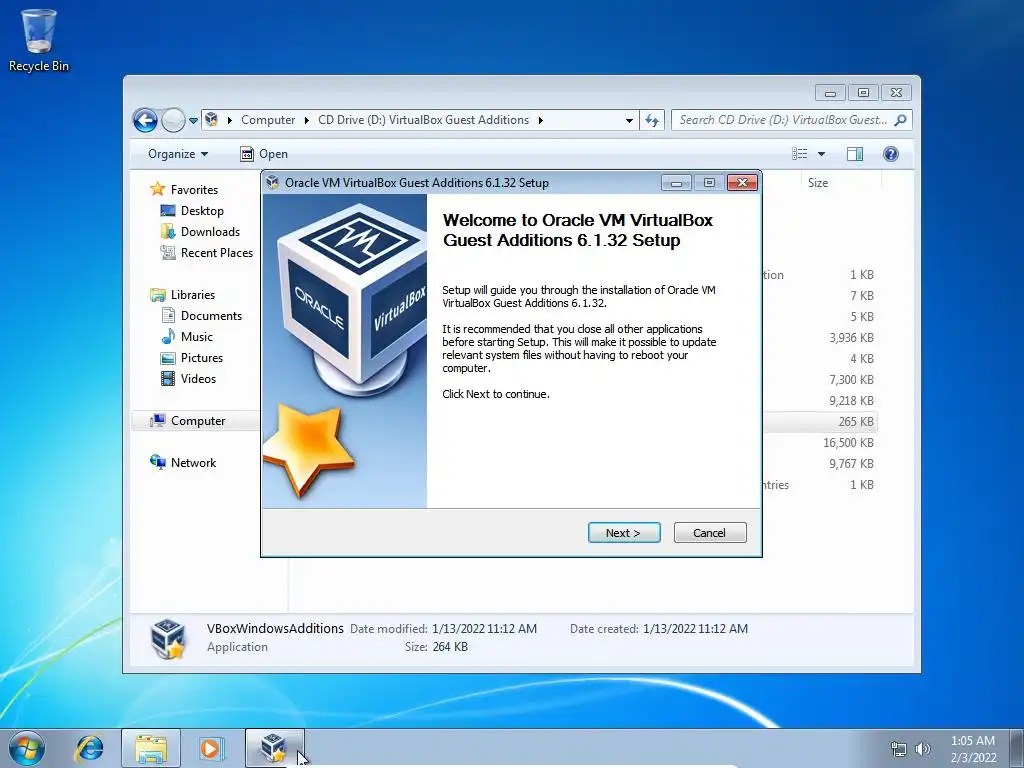Open address bar history dropdown
The width and height of the screenshot is (1024, 768).
pyautogui.click(x=629, y=121)
